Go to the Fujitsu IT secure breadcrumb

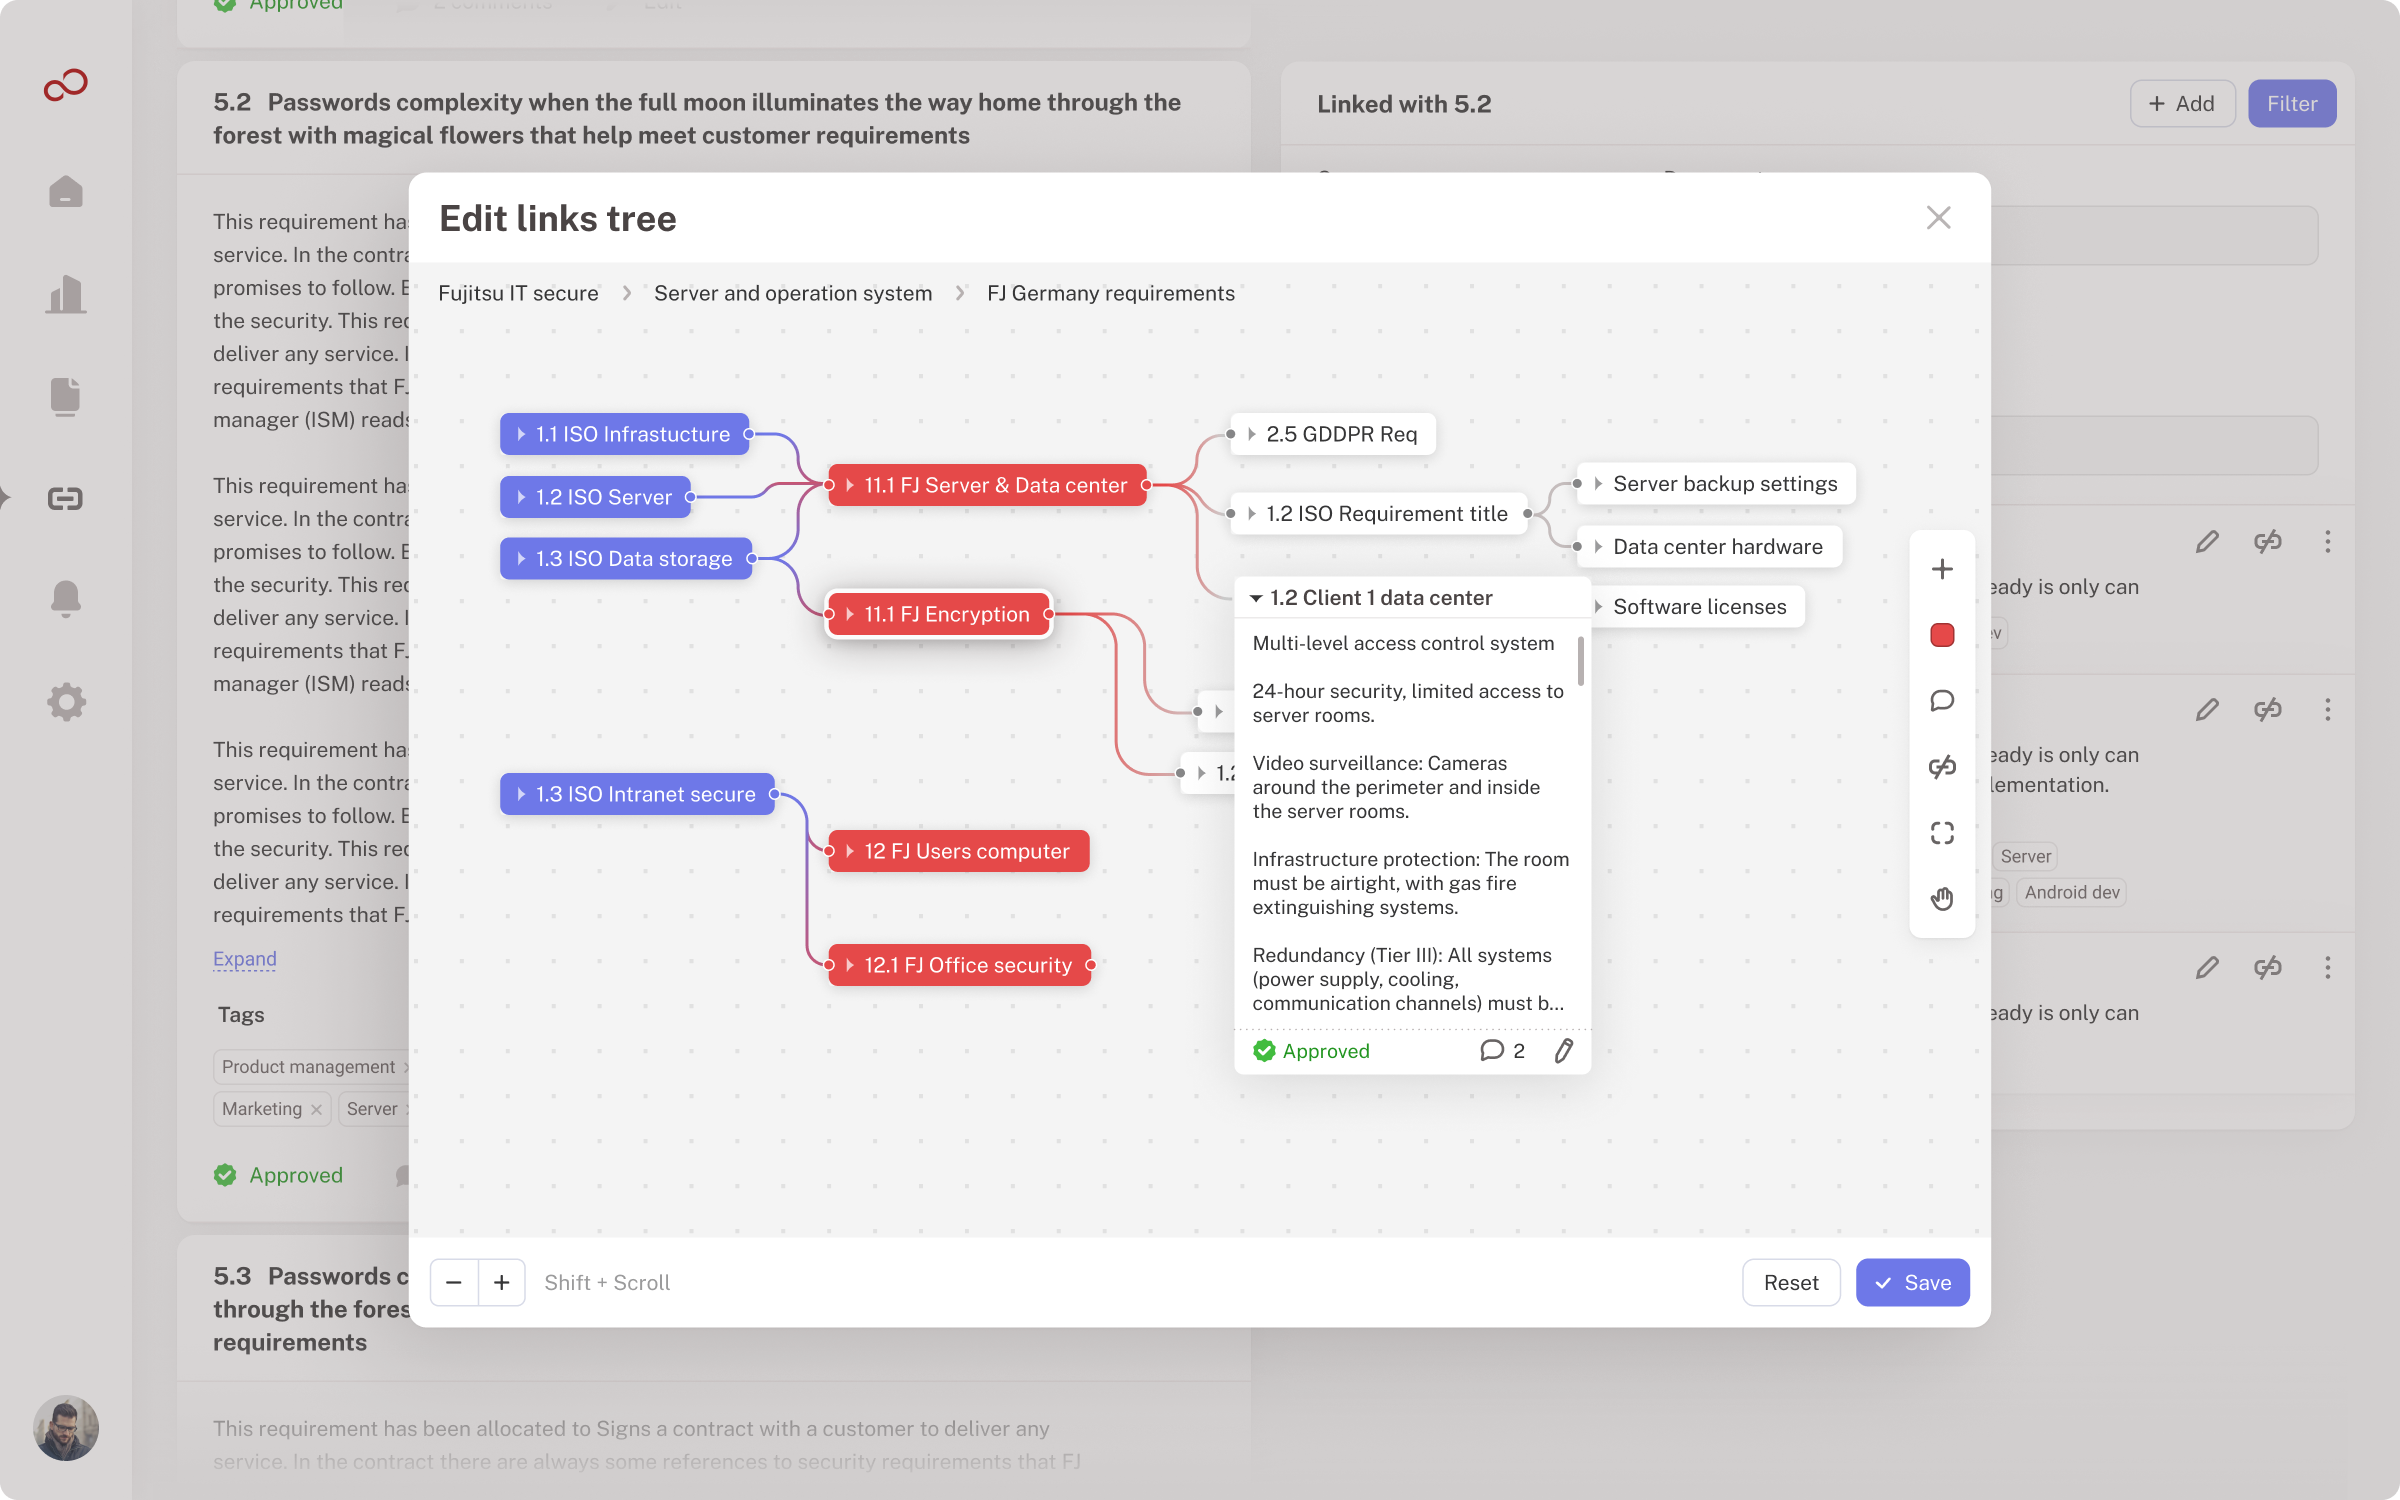518,293
